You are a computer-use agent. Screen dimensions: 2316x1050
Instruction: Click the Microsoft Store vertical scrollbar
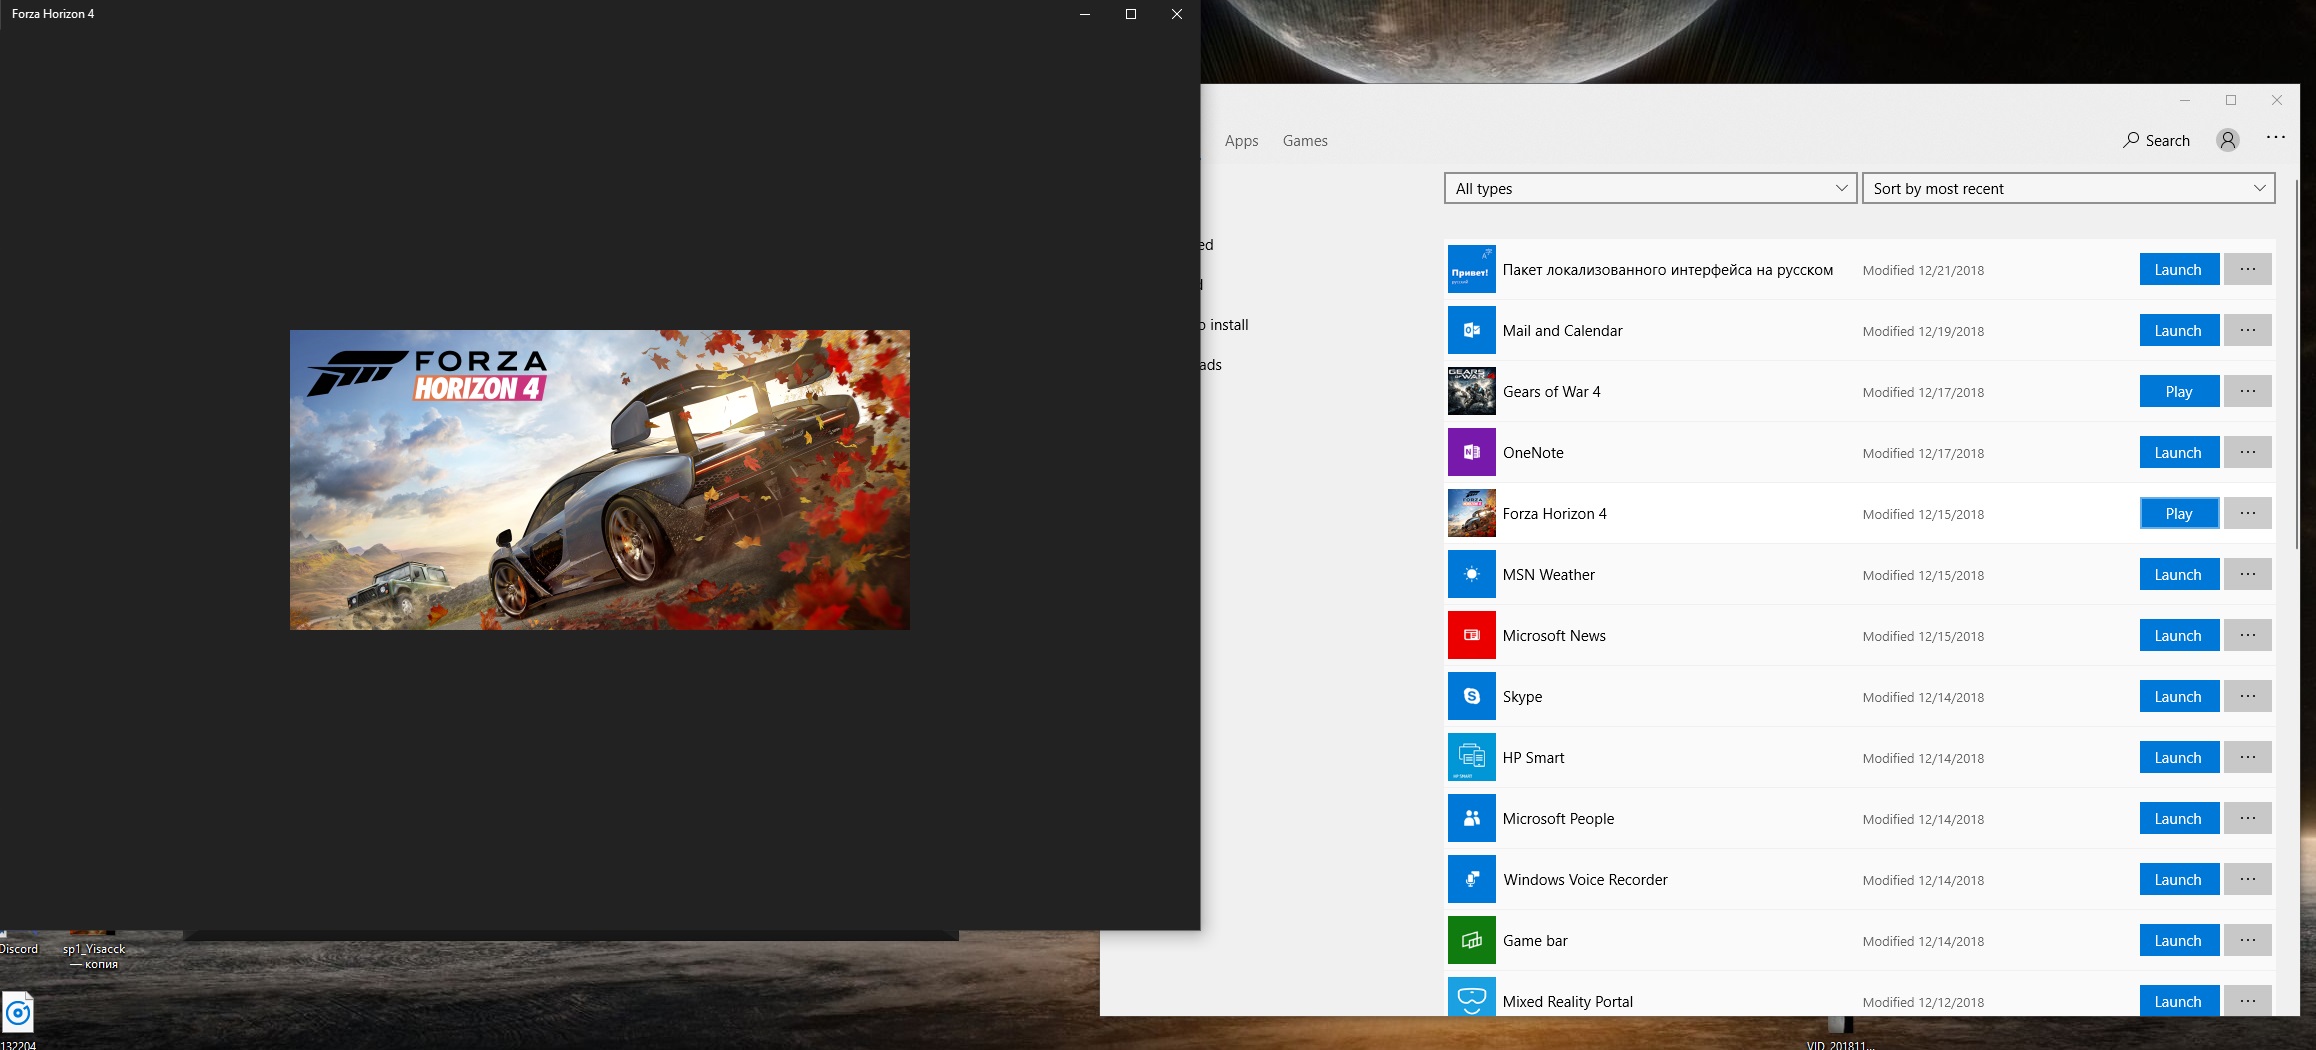coord(2296,365)
